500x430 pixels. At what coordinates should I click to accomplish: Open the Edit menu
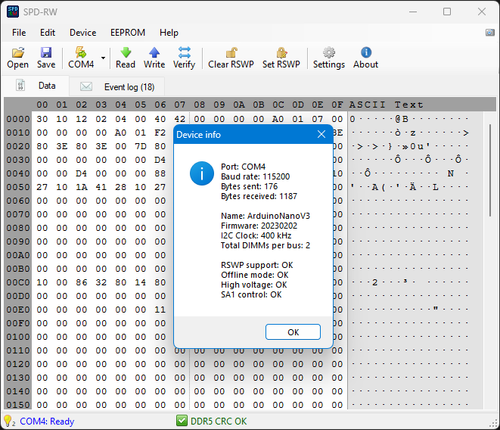point(48,33)
